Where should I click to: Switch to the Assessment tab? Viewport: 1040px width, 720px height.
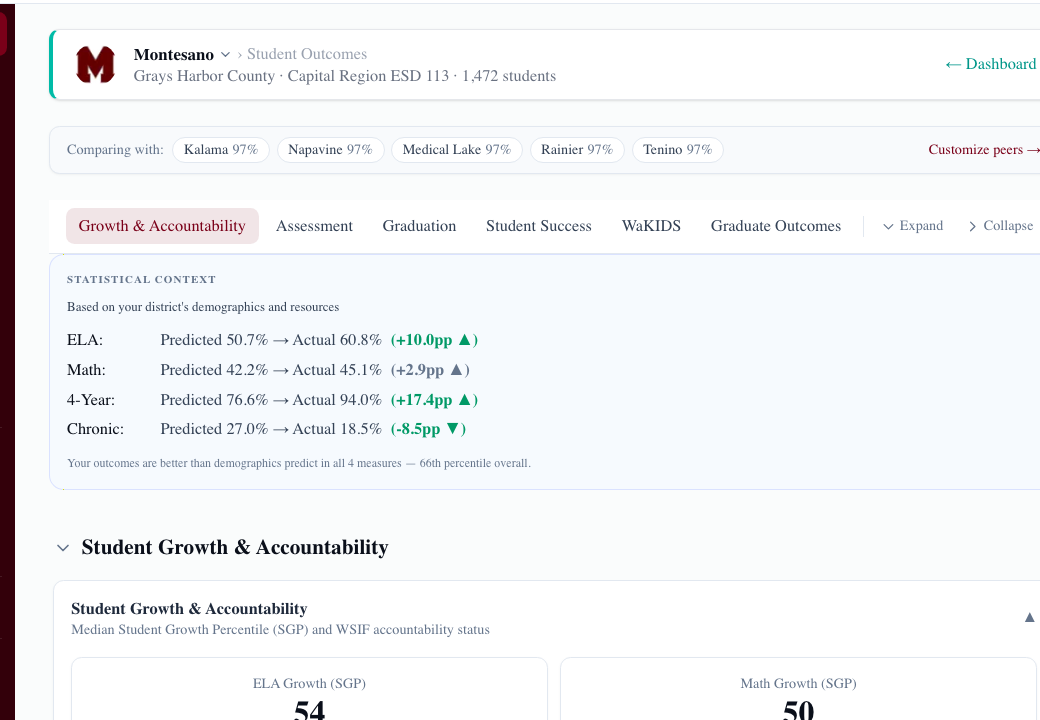pyautogui.click(x=314, y=226)
